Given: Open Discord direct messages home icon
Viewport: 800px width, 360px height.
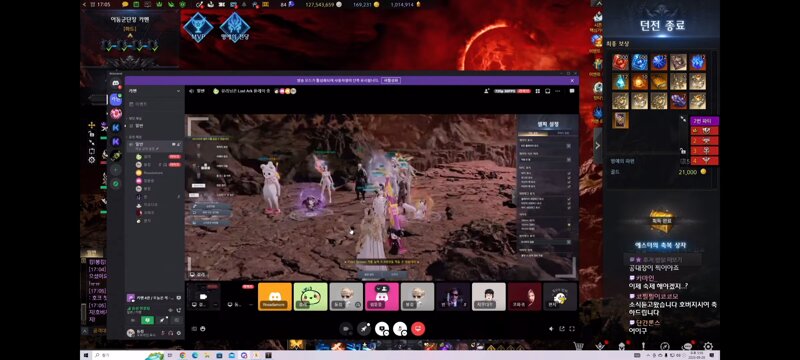Looking at the screenshot, I should pos(116,83).
